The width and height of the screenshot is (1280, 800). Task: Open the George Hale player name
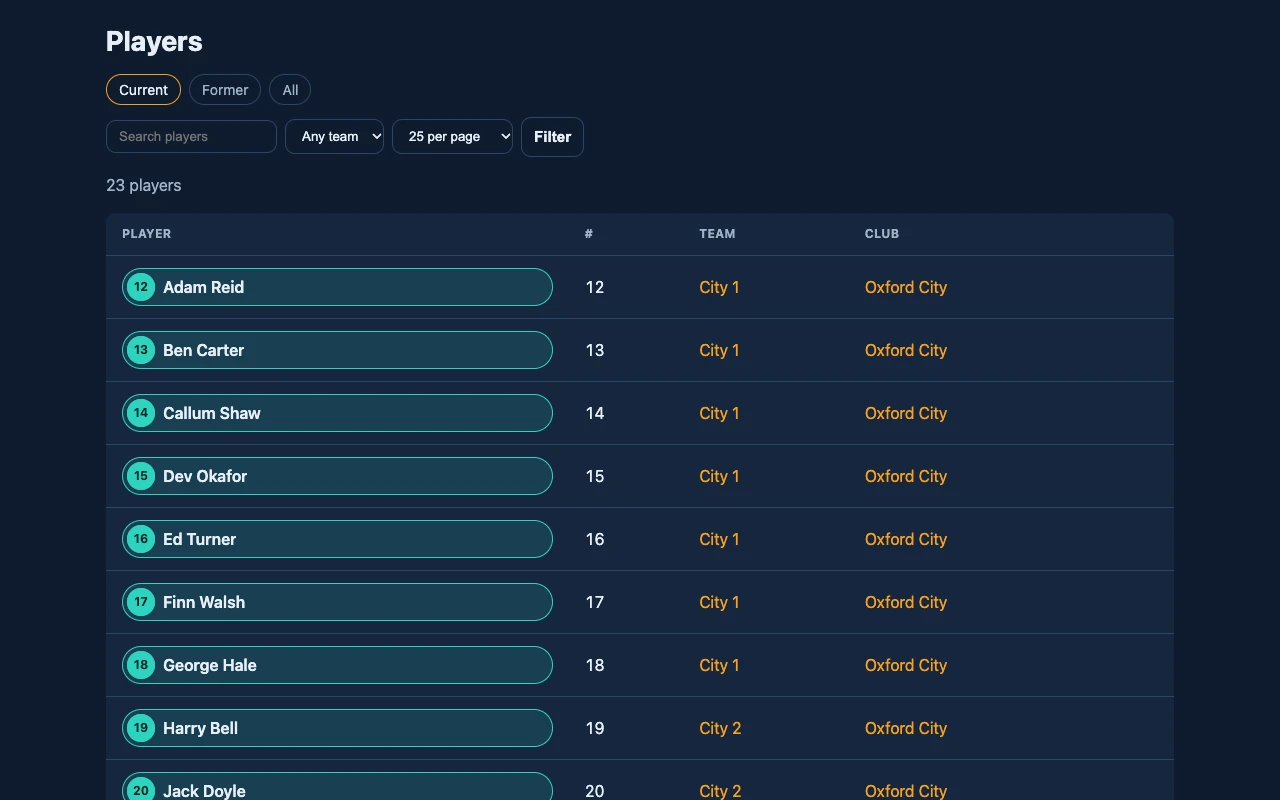[210, 665]
